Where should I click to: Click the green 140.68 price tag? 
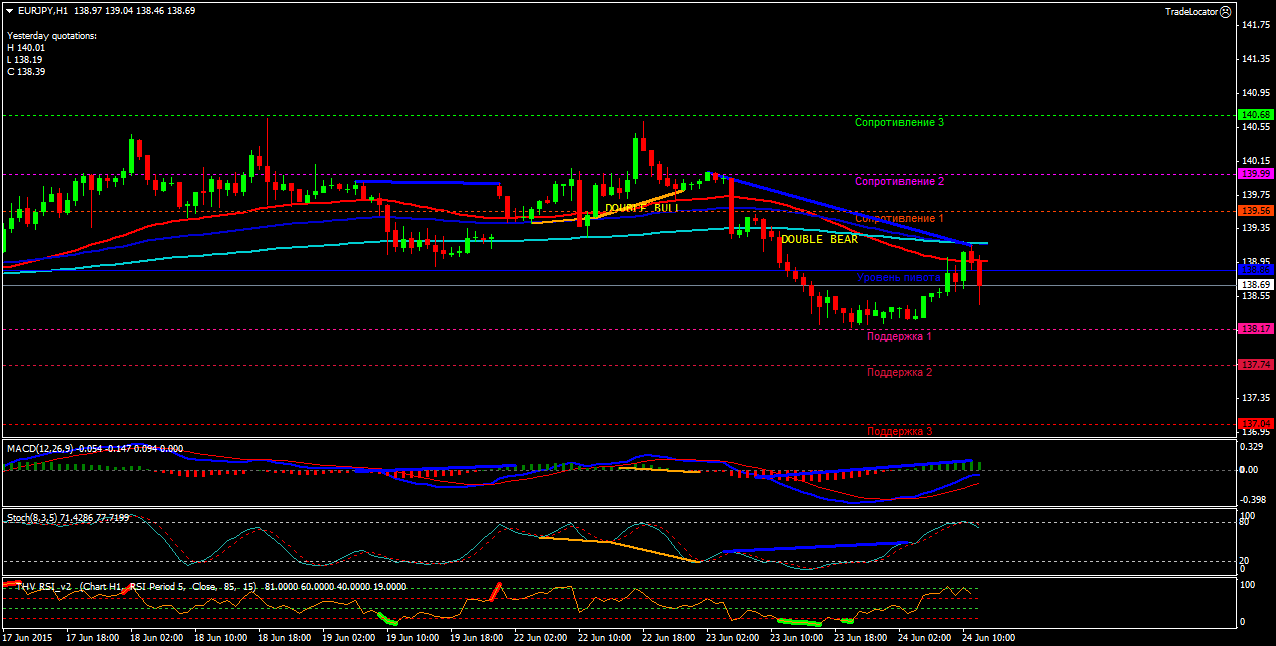1254,115
